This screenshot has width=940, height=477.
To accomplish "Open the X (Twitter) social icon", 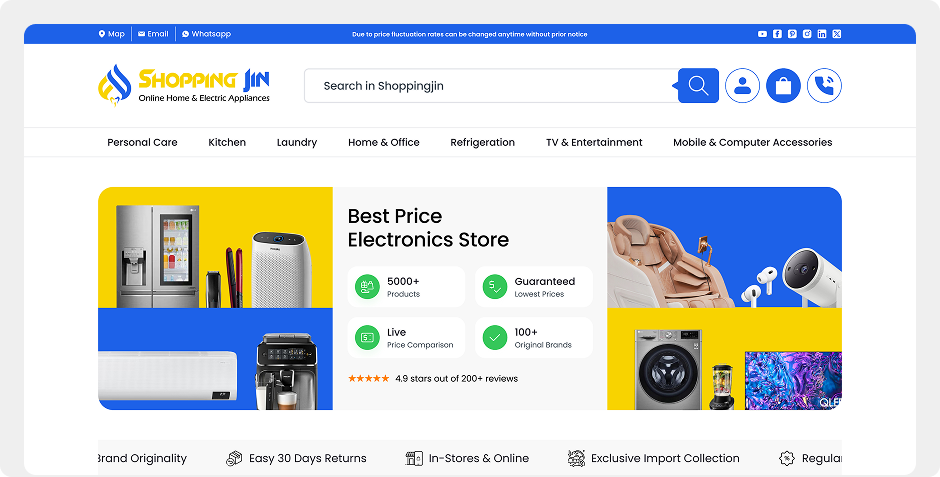I will pos(837,34).
